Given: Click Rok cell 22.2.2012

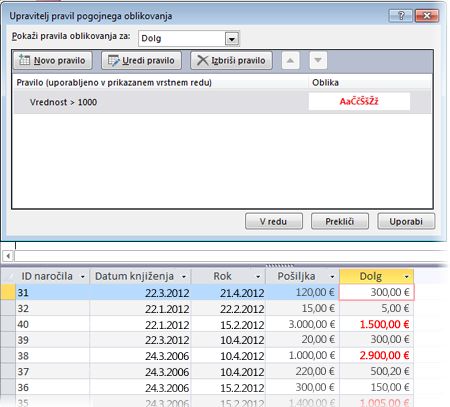Looking at the screenshot, I should pyautogui.click(x=228, y=308).
